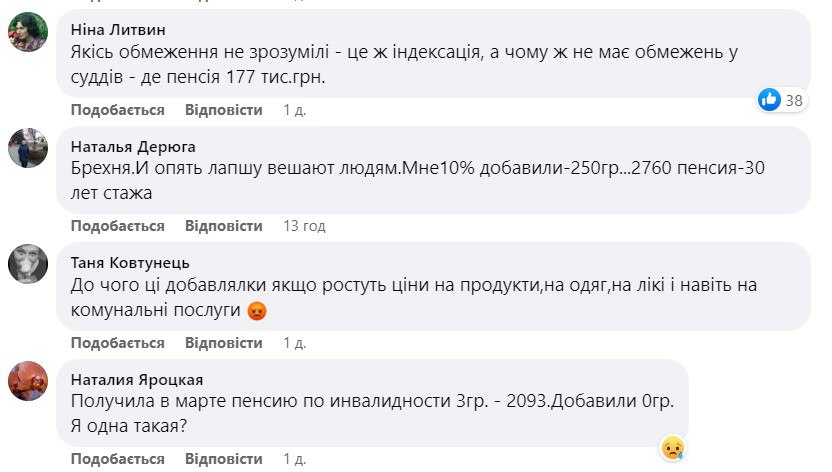Like Ніна Литвин's comment via Подобається
This screenshot has height=472, width=832.
(x=118, y=110)
